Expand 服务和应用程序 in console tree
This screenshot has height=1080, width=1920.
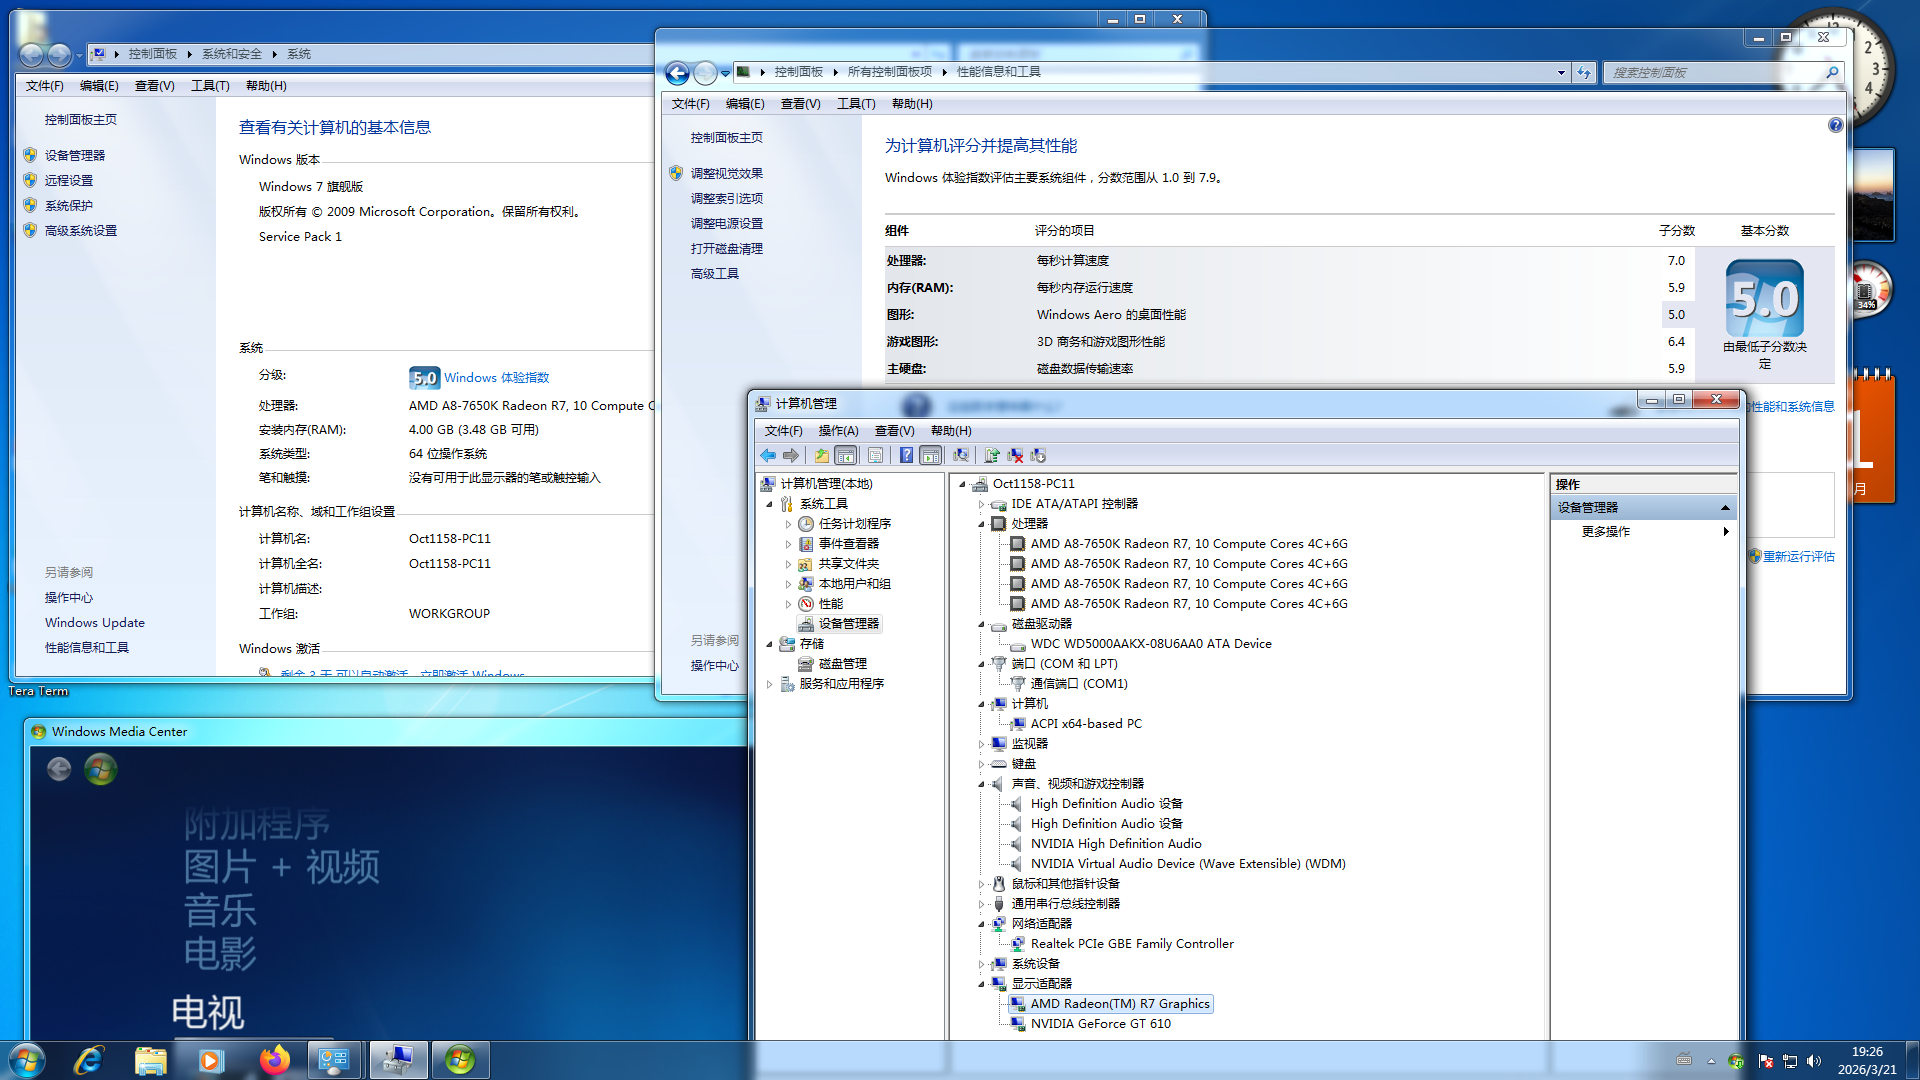pyautogui.click(x=769, y=684)
